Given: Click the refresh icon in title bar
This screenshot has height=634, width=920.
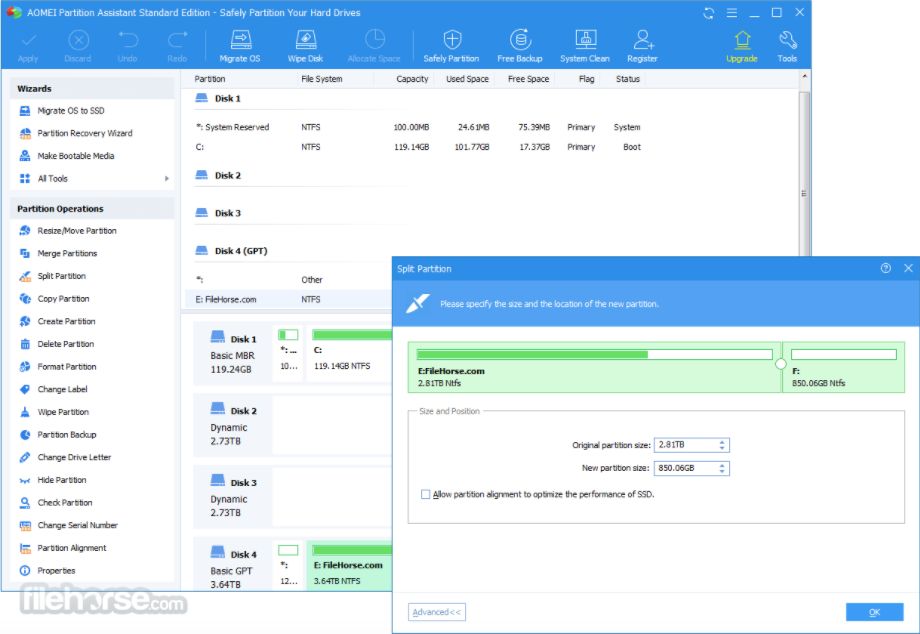Looking at the screenshot, I should [x=709, y=13].
